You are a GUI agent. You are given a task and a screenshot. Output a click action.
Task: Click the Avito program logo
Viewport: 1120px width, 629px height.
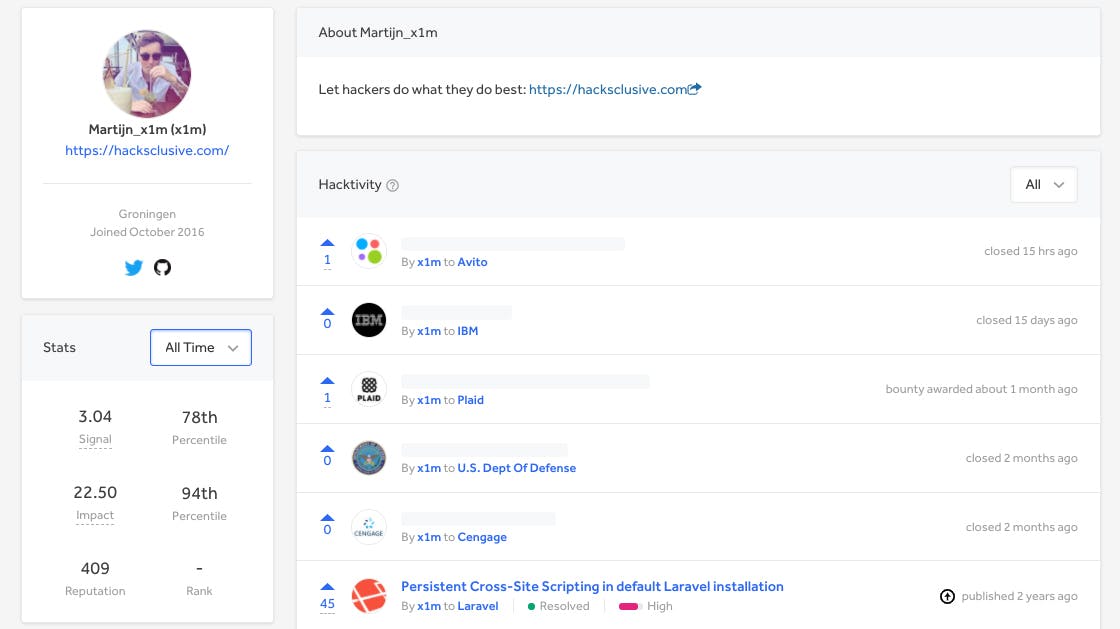(x=369, y=251)
